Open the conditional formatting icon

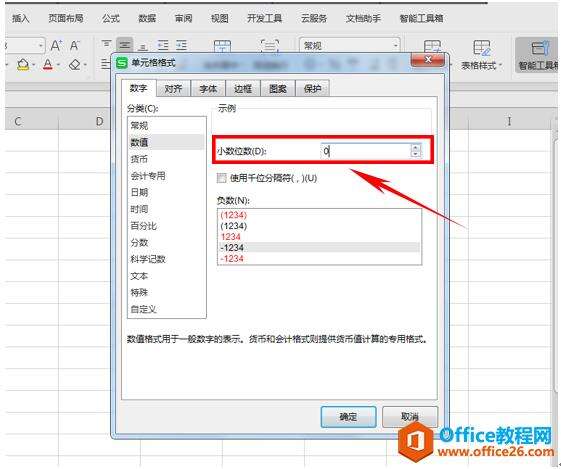coord(432,47)
